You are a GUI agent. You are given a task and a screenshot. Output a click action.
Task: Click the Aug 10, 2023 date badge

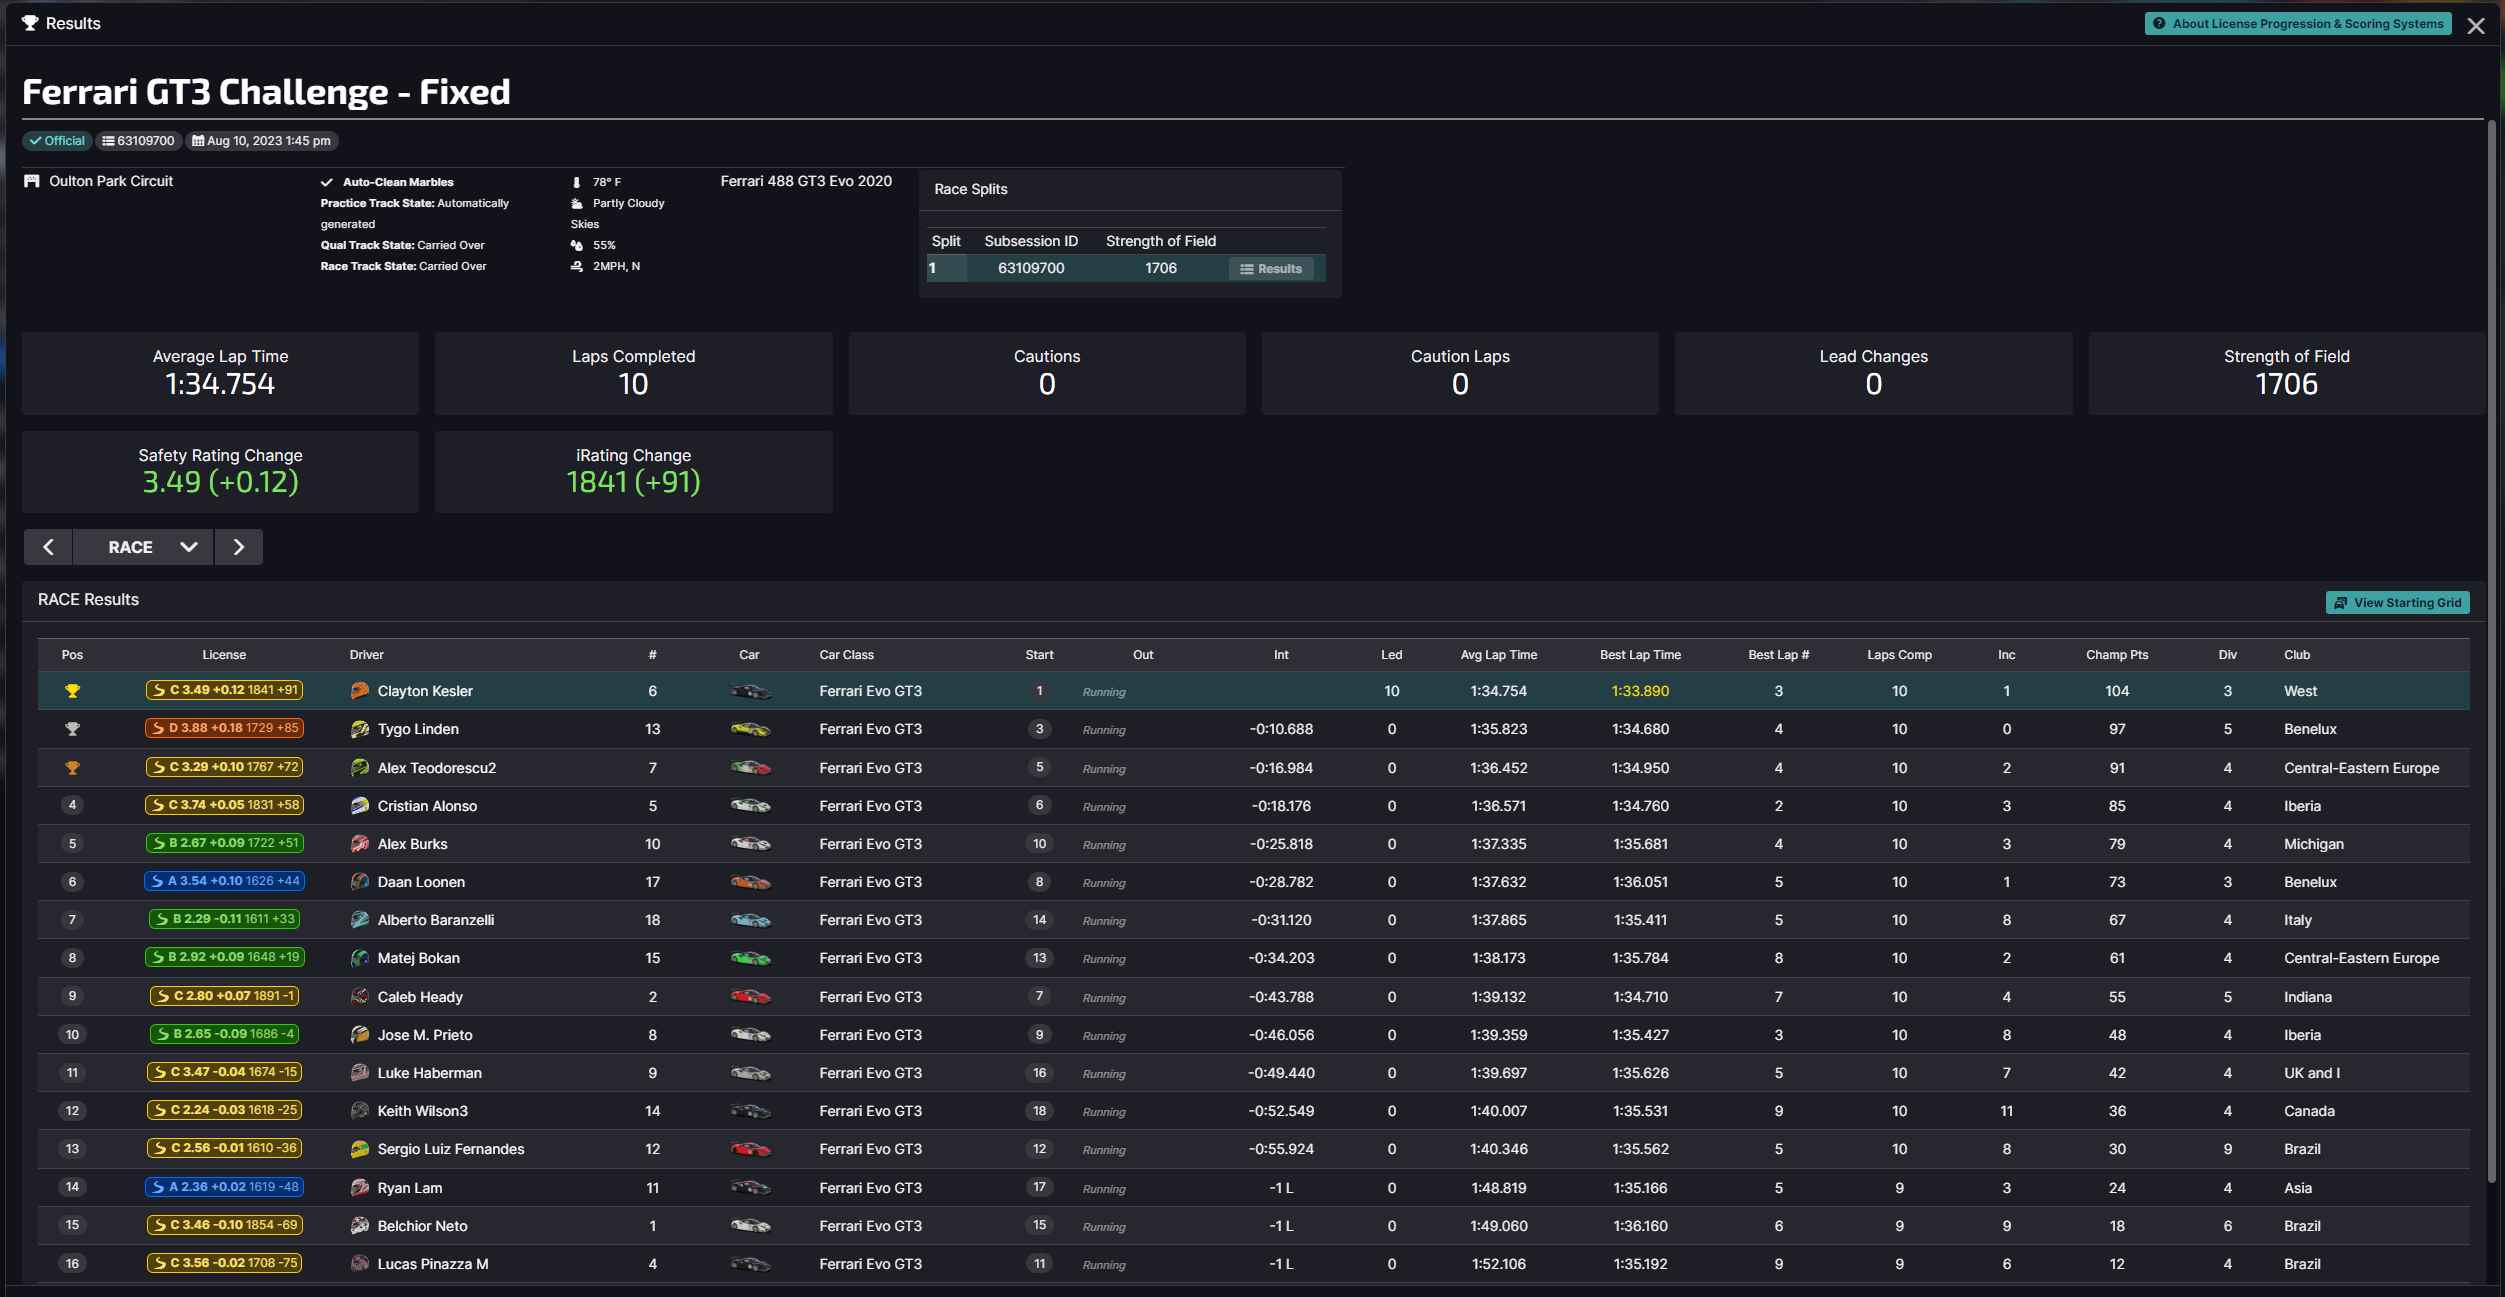(261, 141)
